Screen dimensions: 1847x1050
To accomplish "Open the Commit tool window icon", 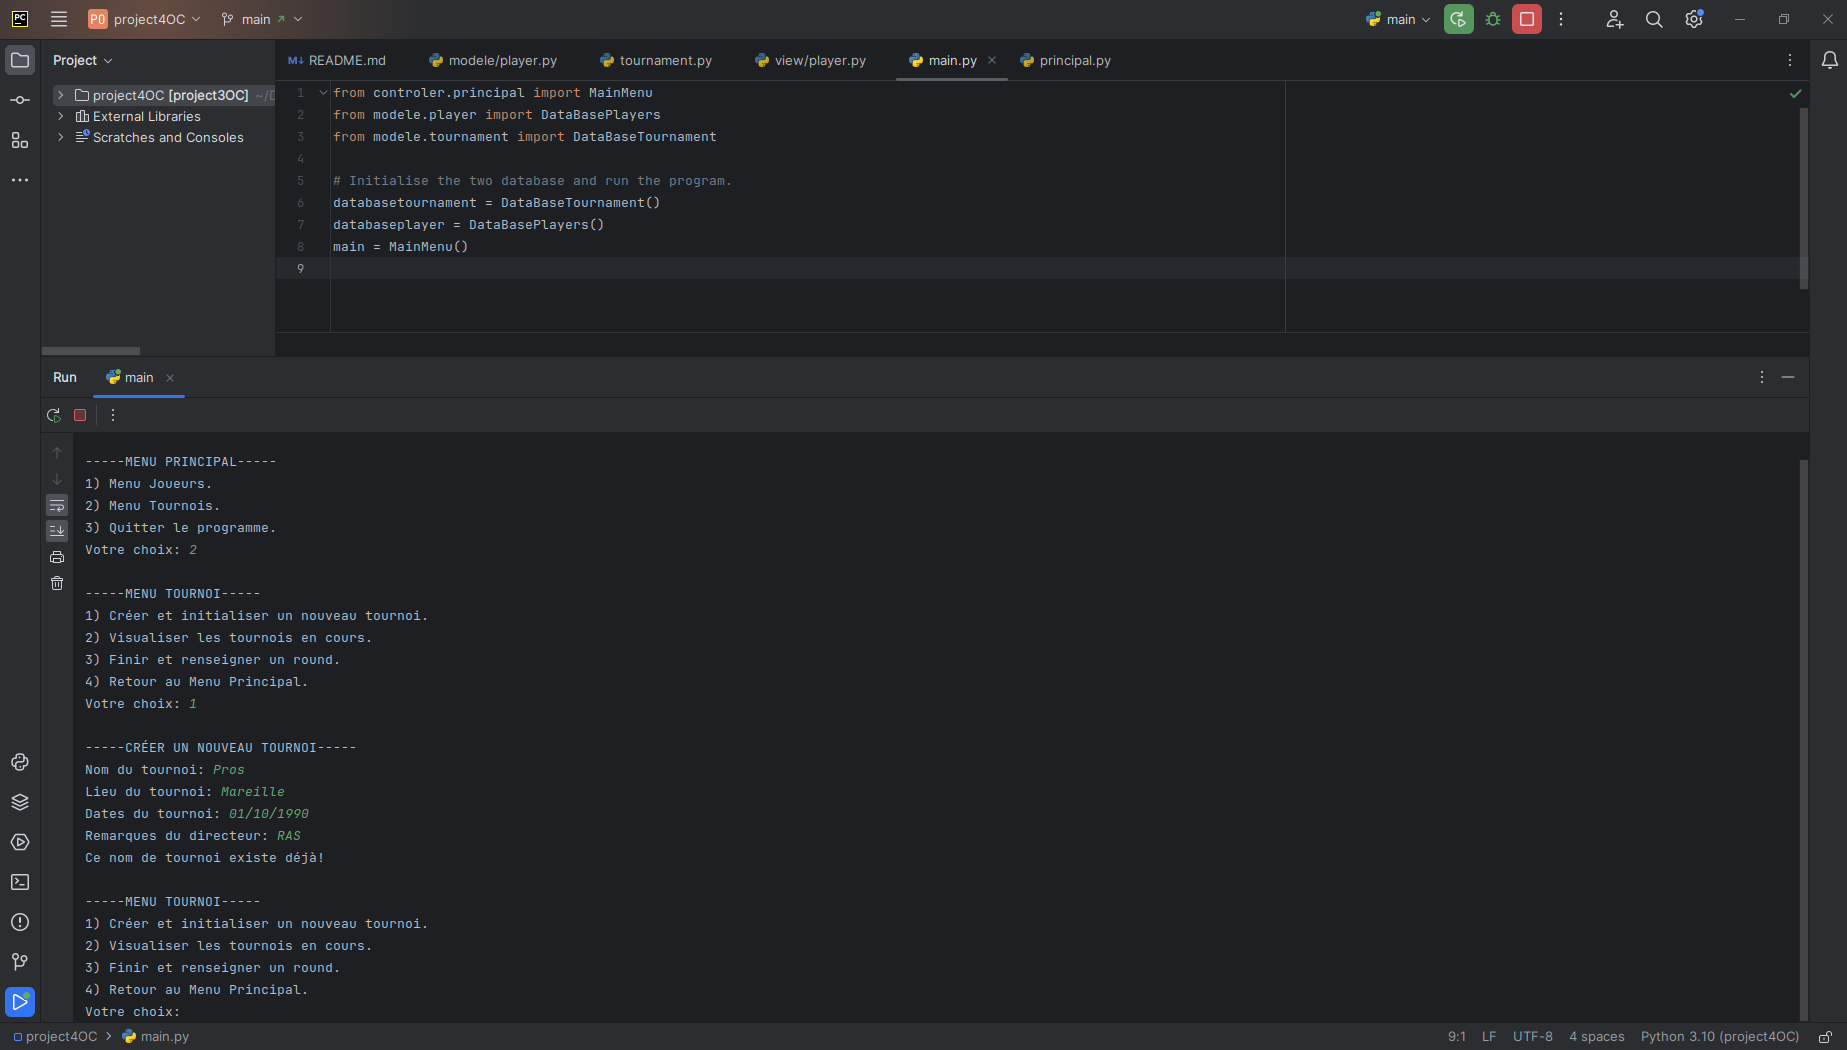I will tap(20, 100).
